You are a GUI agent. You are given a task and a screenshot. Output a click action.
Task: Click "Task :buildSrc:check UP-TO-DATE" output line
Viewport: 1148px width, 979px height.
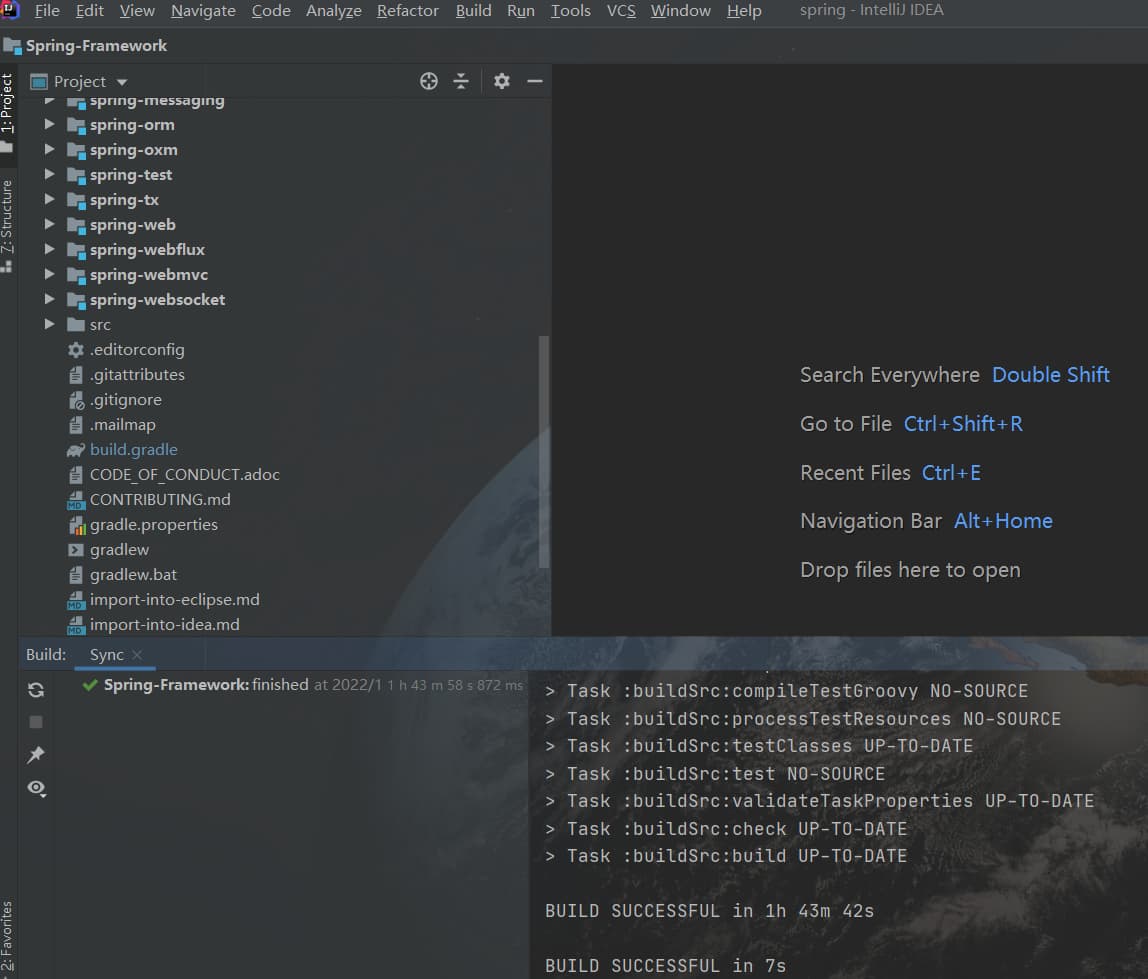[726, 829]
